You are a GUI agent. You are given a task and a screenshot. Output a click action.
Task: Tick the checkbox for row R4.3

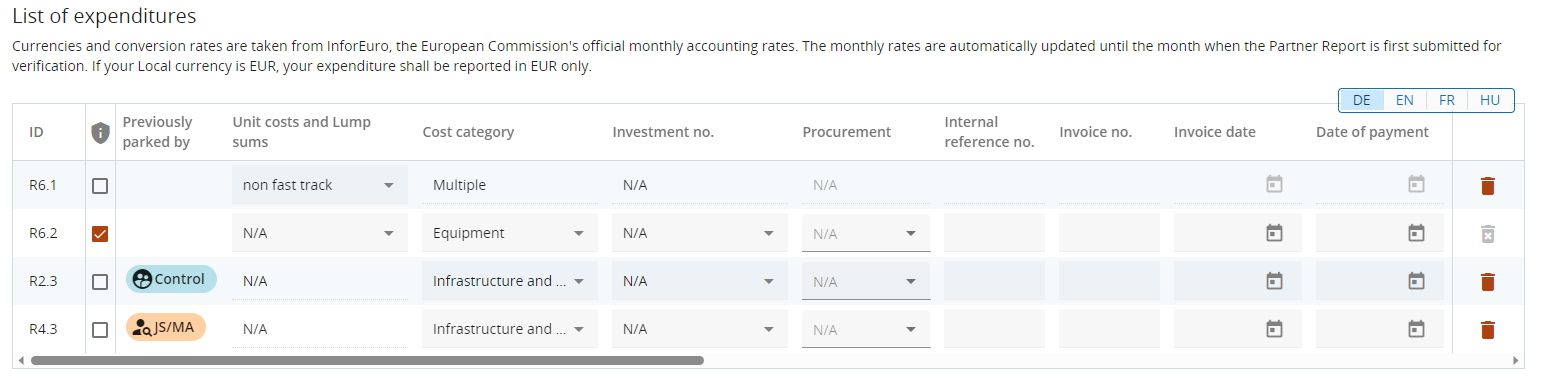100,329
